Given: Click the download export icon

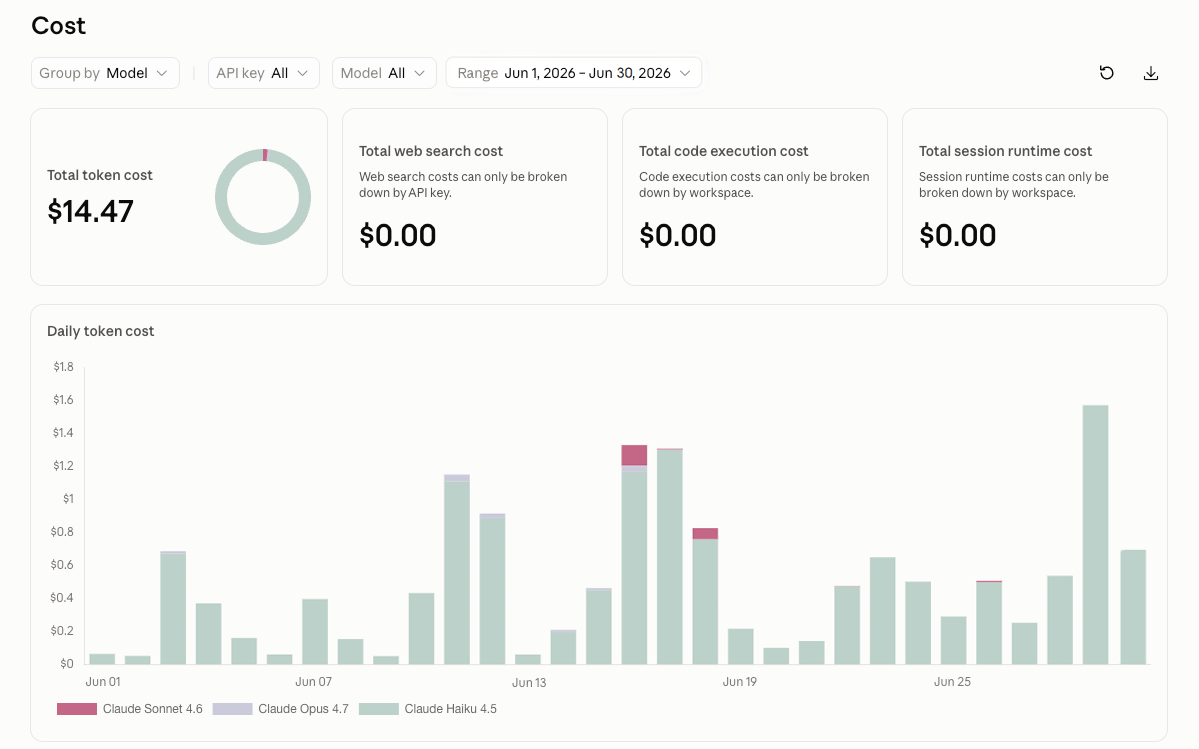Looking at the screenshot, I should [1151, 73].
